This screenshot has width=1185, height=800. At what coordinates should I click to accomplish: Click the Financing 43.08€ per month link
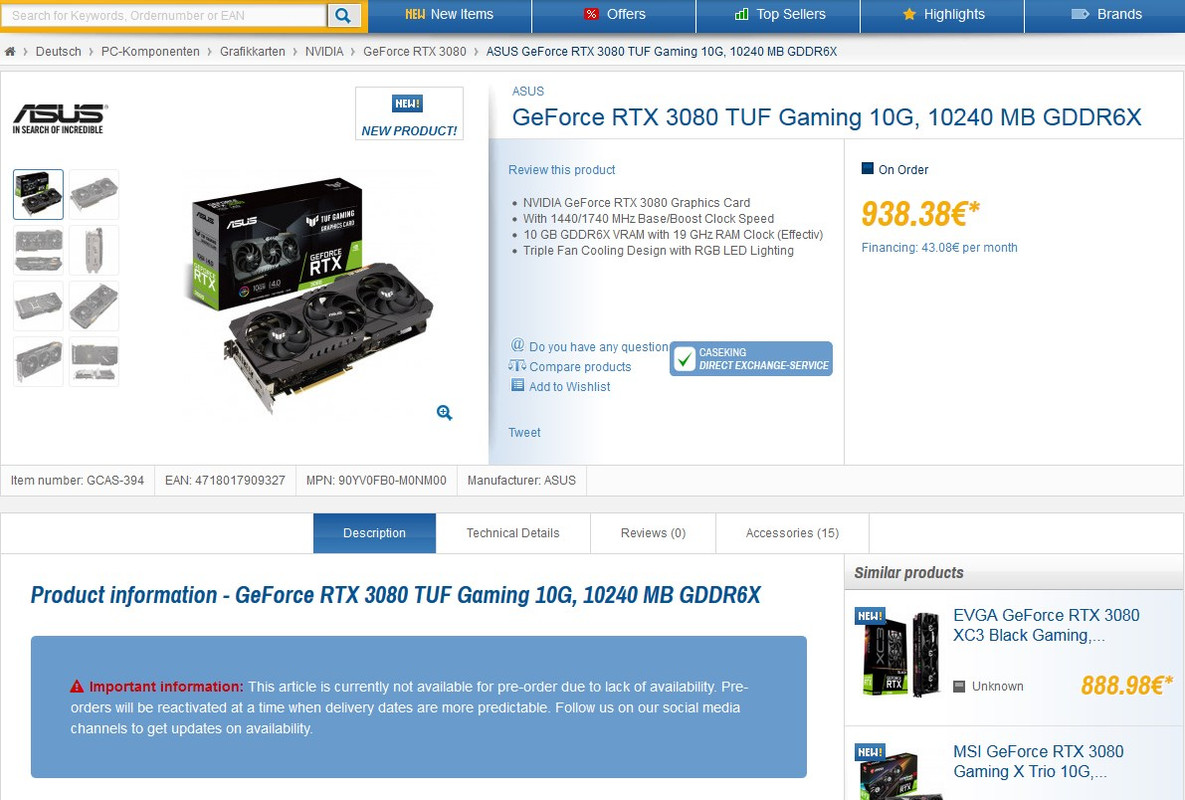(x=939, y=248)
